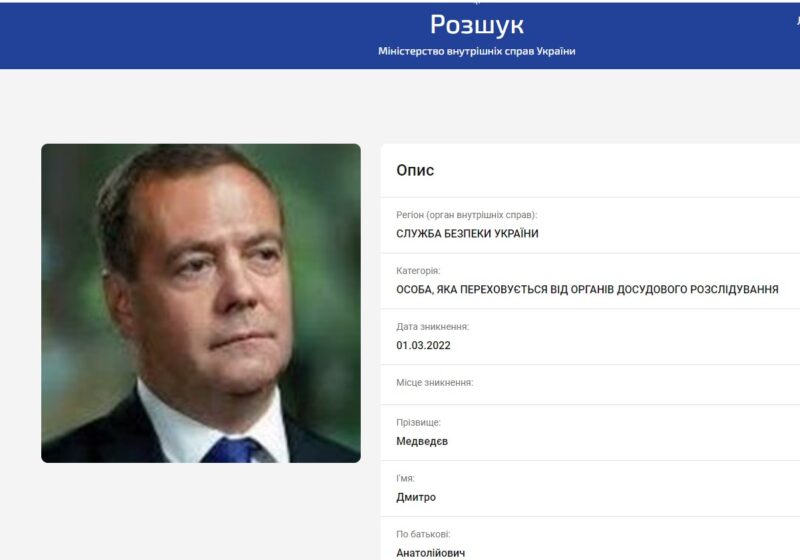Click the Ім'я field label
The height and width of the screenshot is (560, 800).
405,478
